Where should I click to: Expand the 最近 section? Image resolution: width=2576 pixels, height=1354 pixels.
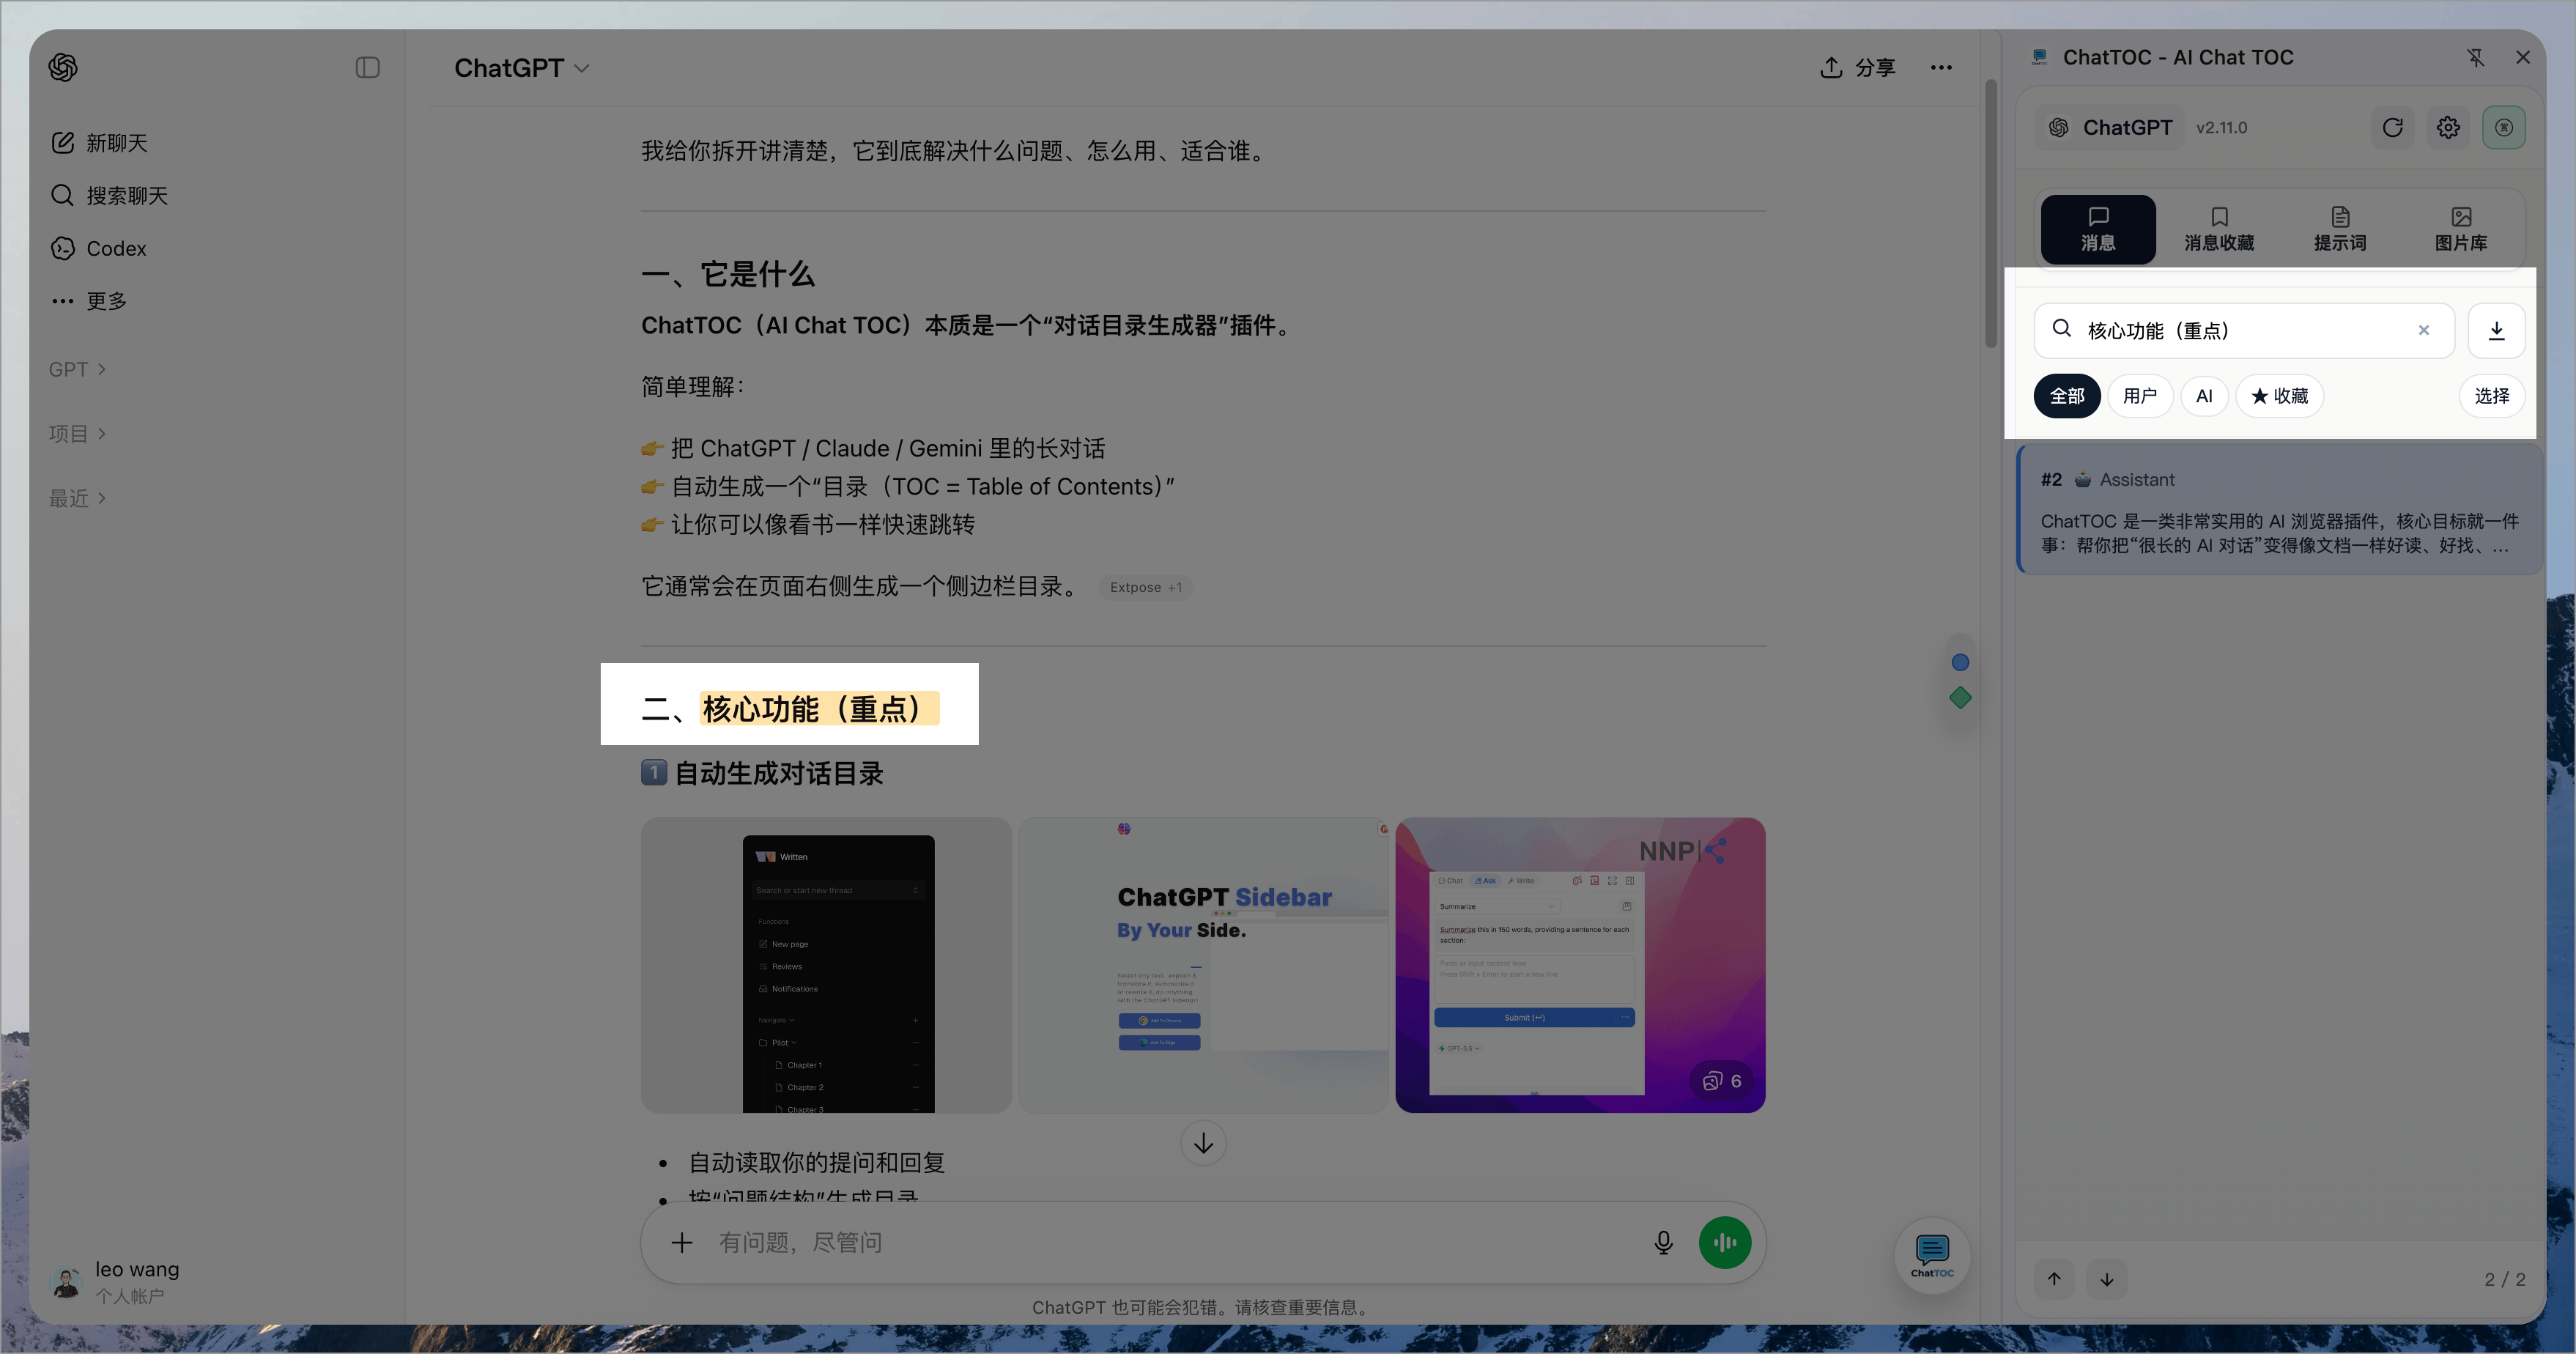coord(77,498)
